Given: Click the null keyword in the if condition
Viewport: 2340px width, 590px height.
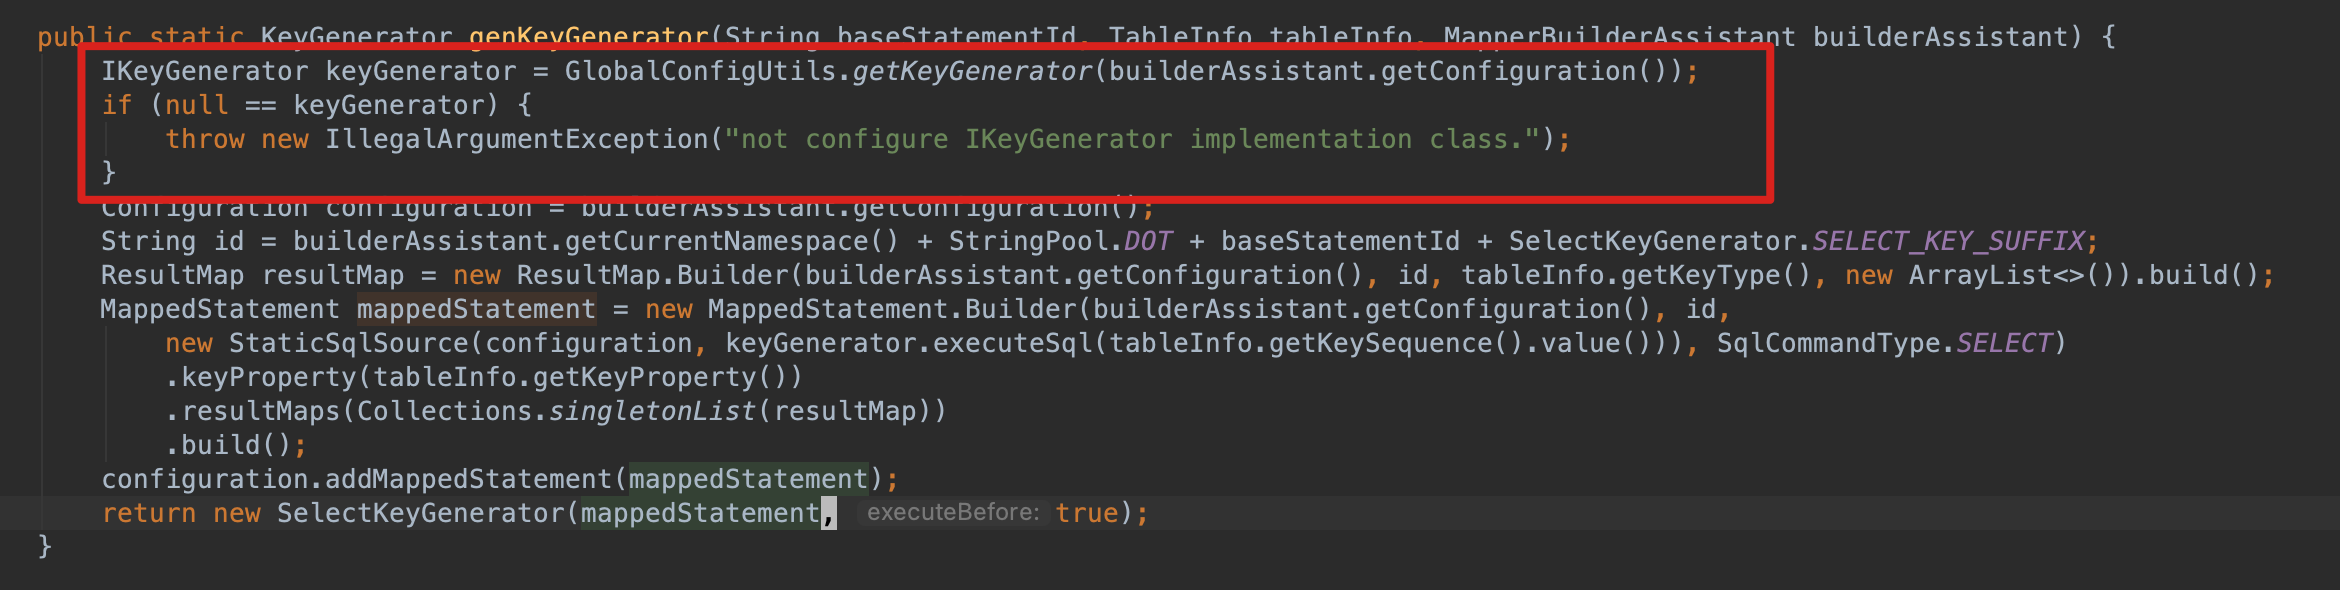Looking at the screenshot, I should coord(196,106).
